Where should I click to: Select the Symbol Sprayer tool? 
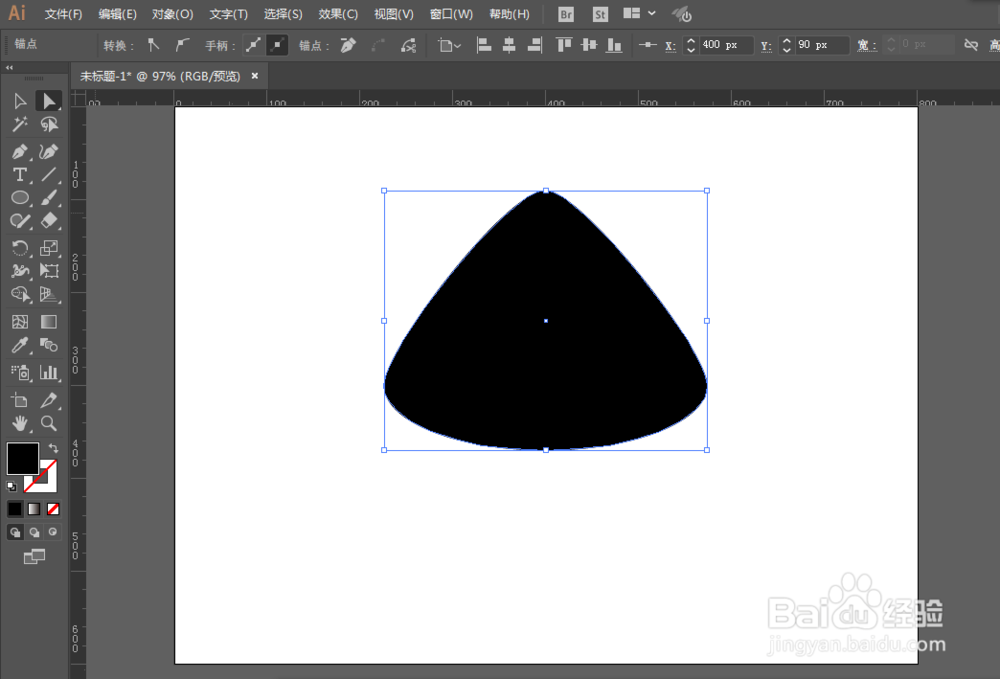(20, 372)
